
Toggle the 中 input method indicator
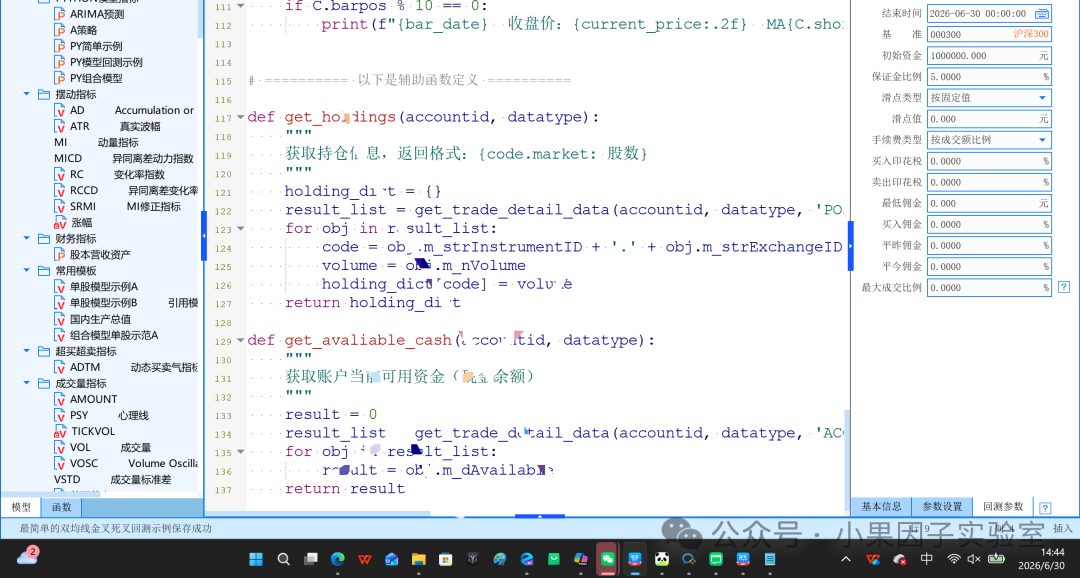[x=926, y=559]
